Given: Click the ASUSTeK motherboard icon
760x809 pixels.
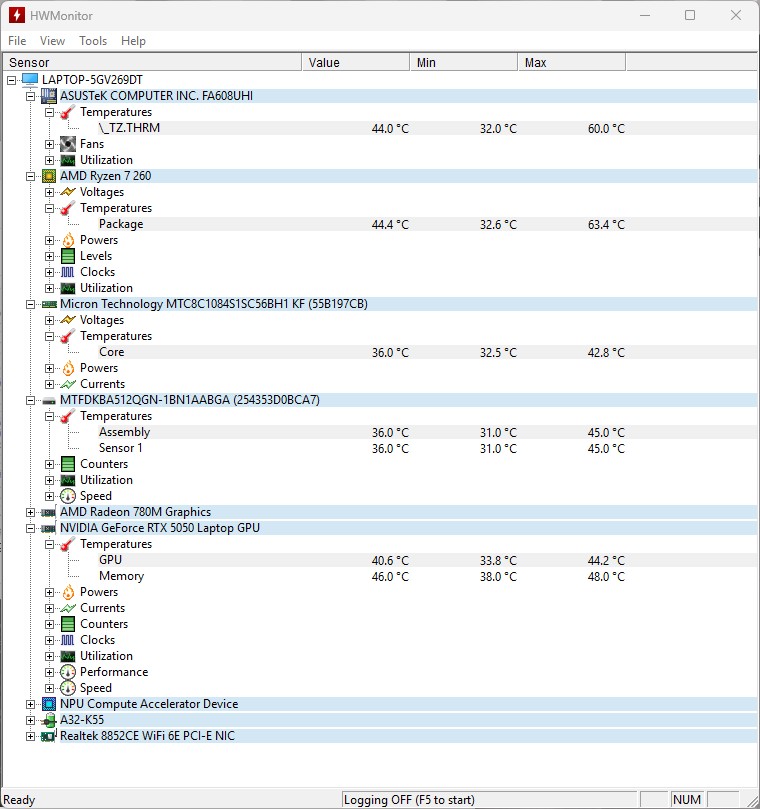Looking at the screenshot, I should coord(48,95).
